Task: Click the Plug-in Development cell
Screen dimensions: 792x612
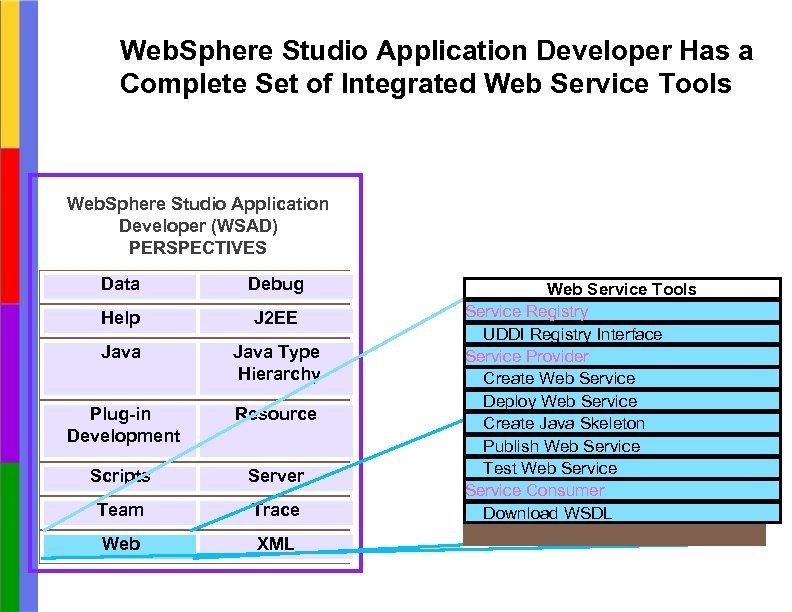Action: coord(120,430)
